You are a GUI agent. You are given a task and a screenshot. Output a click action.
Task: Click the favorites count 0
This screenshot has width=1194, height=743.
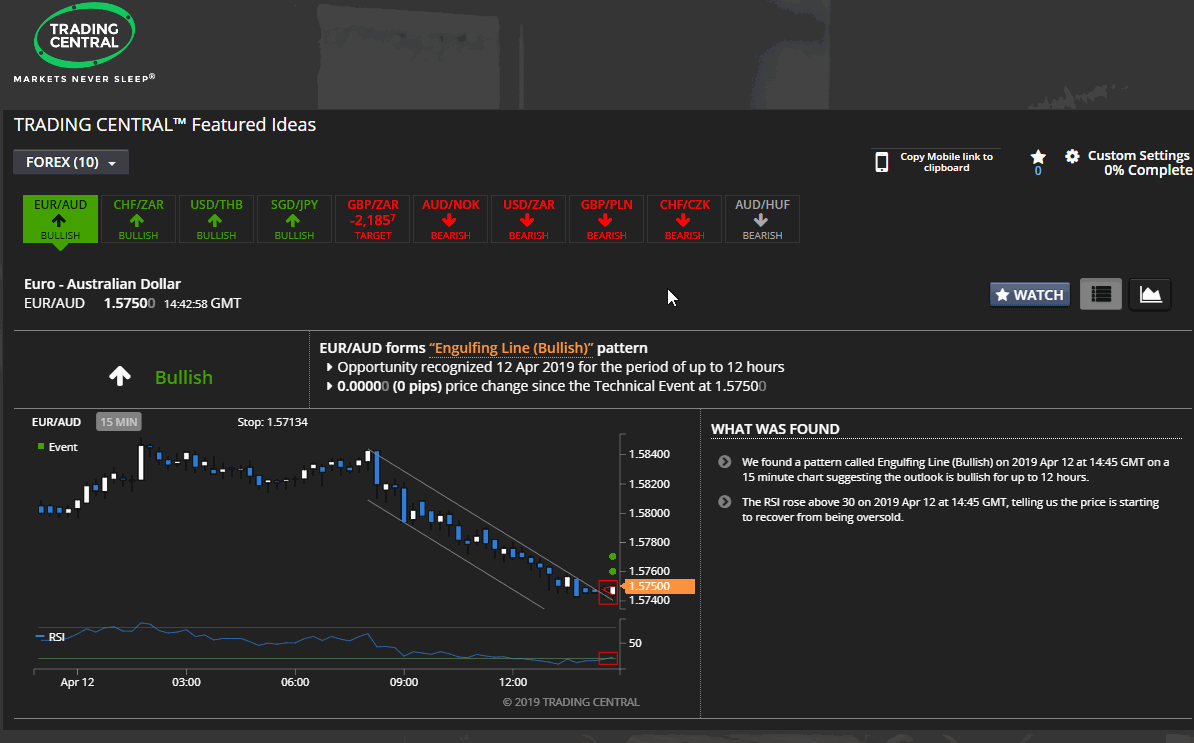point(1038,171)
